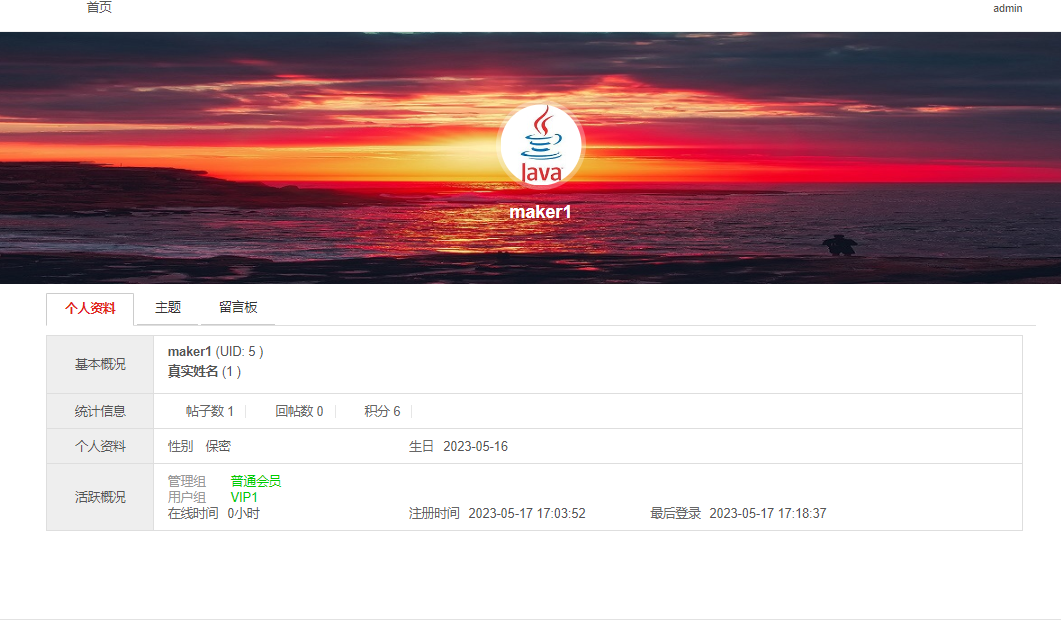Click the 帖子数 1 statistic
Viewport: 1061px width, 639px height.
210,412
